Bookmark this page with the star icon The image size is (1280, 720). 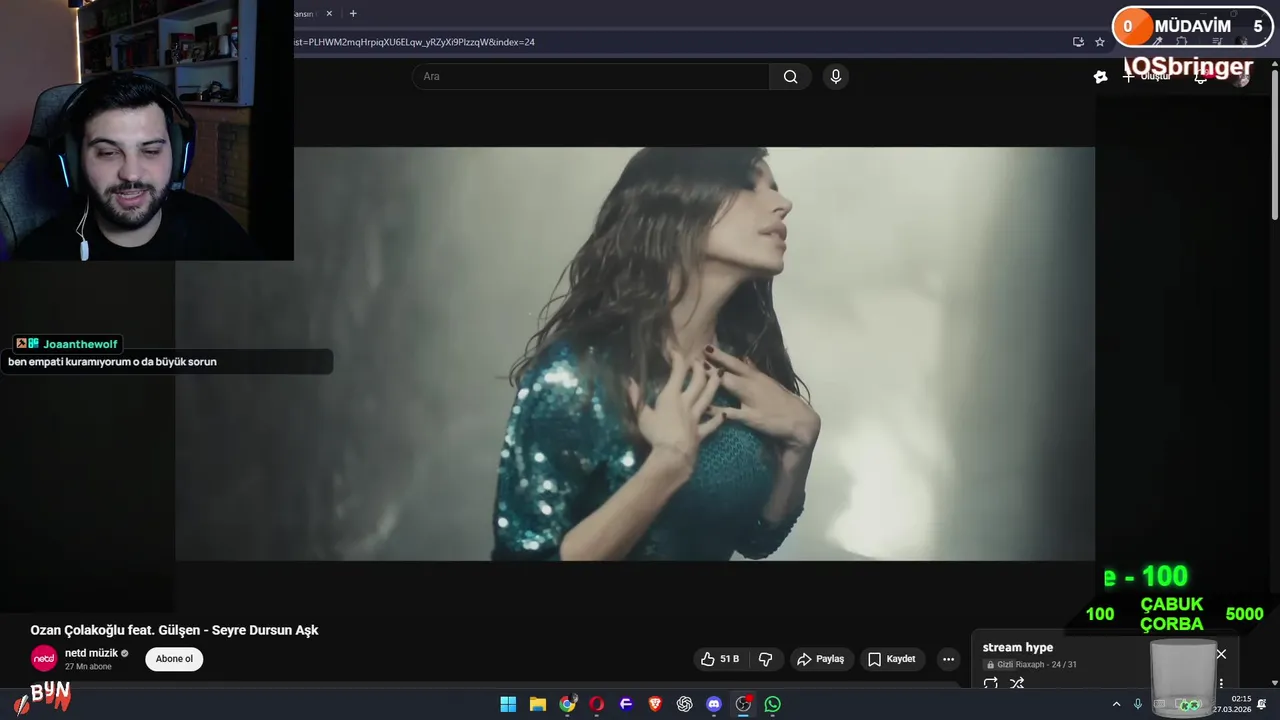click(x=1100, y=42)
